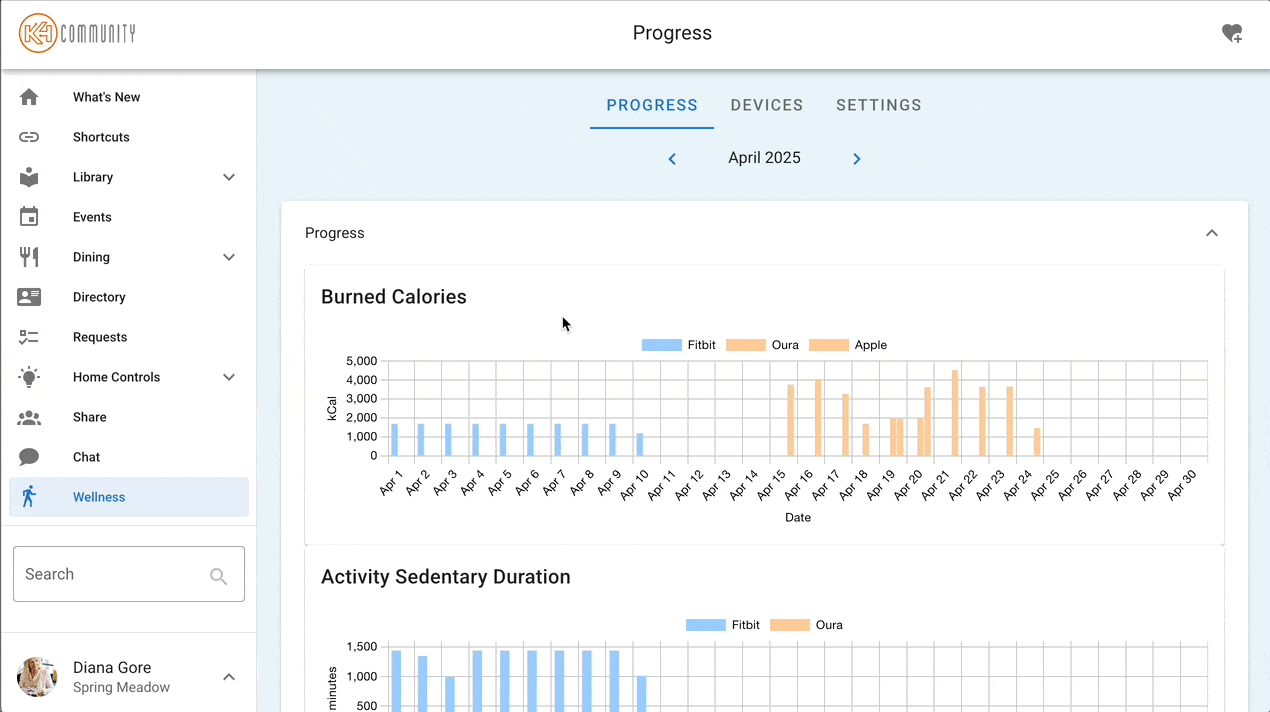Viewport: 1270px width, 712px height.
Task: Click the Diana Gore name label
Action: [112, 668]
